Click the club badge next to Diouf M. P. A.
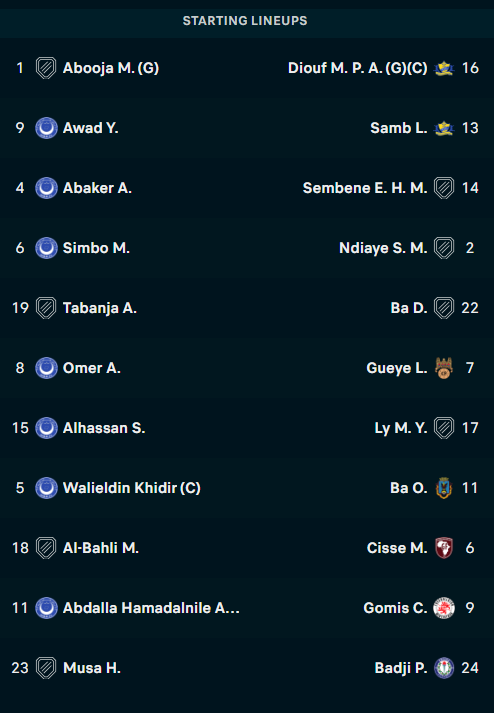The width and height of the screenshot is (494, 713). [x=444, y=68]
